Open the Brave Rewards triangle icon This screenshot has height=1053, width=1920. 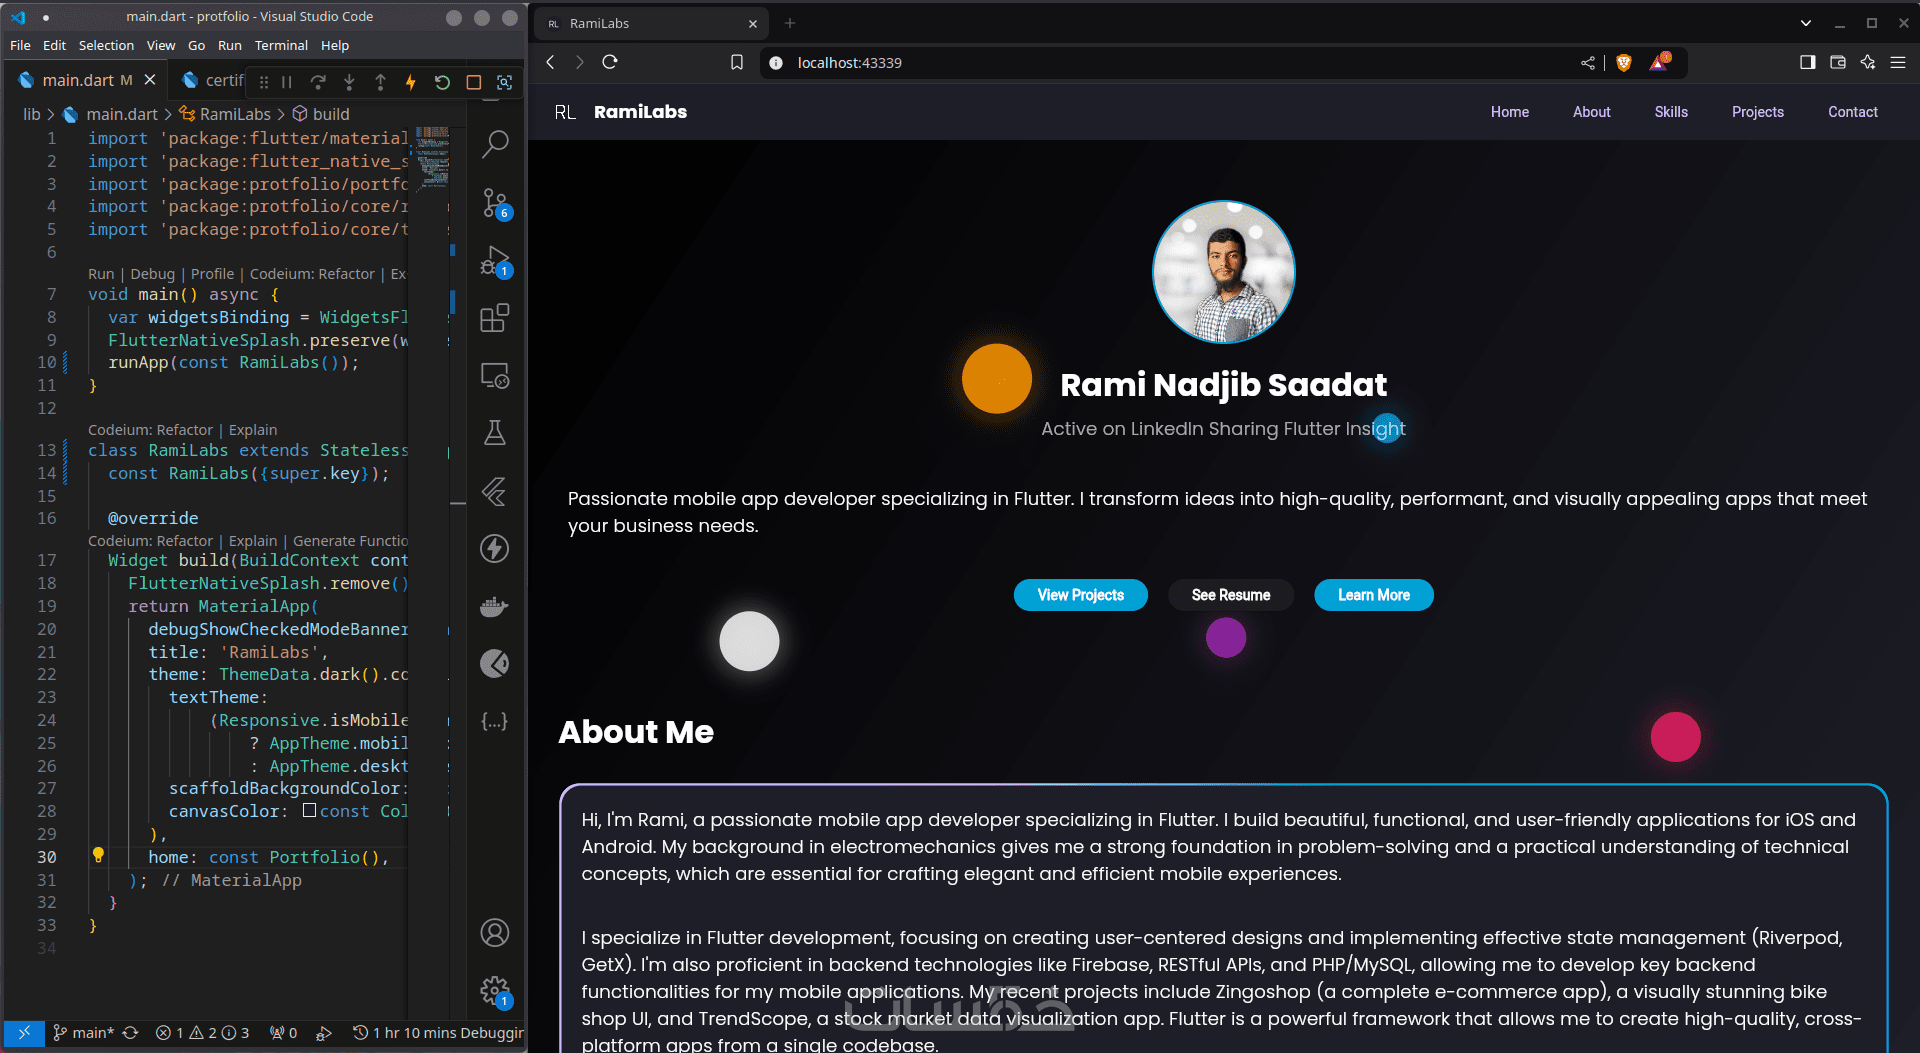(1659, 62)
